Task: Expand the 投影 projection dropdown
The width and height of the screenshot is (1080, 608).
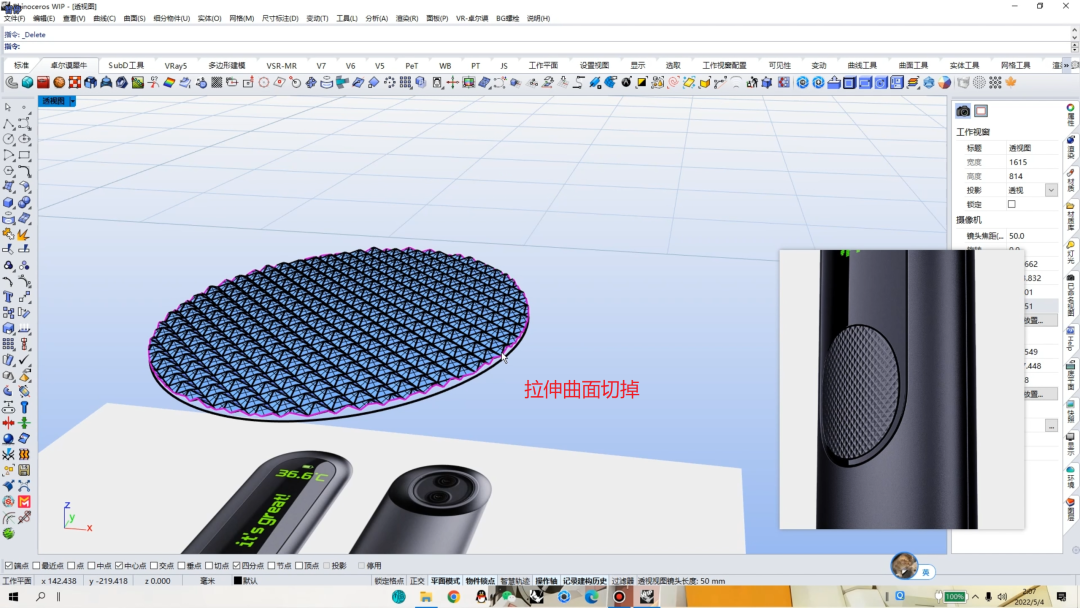Action: tap(1051, 190)
